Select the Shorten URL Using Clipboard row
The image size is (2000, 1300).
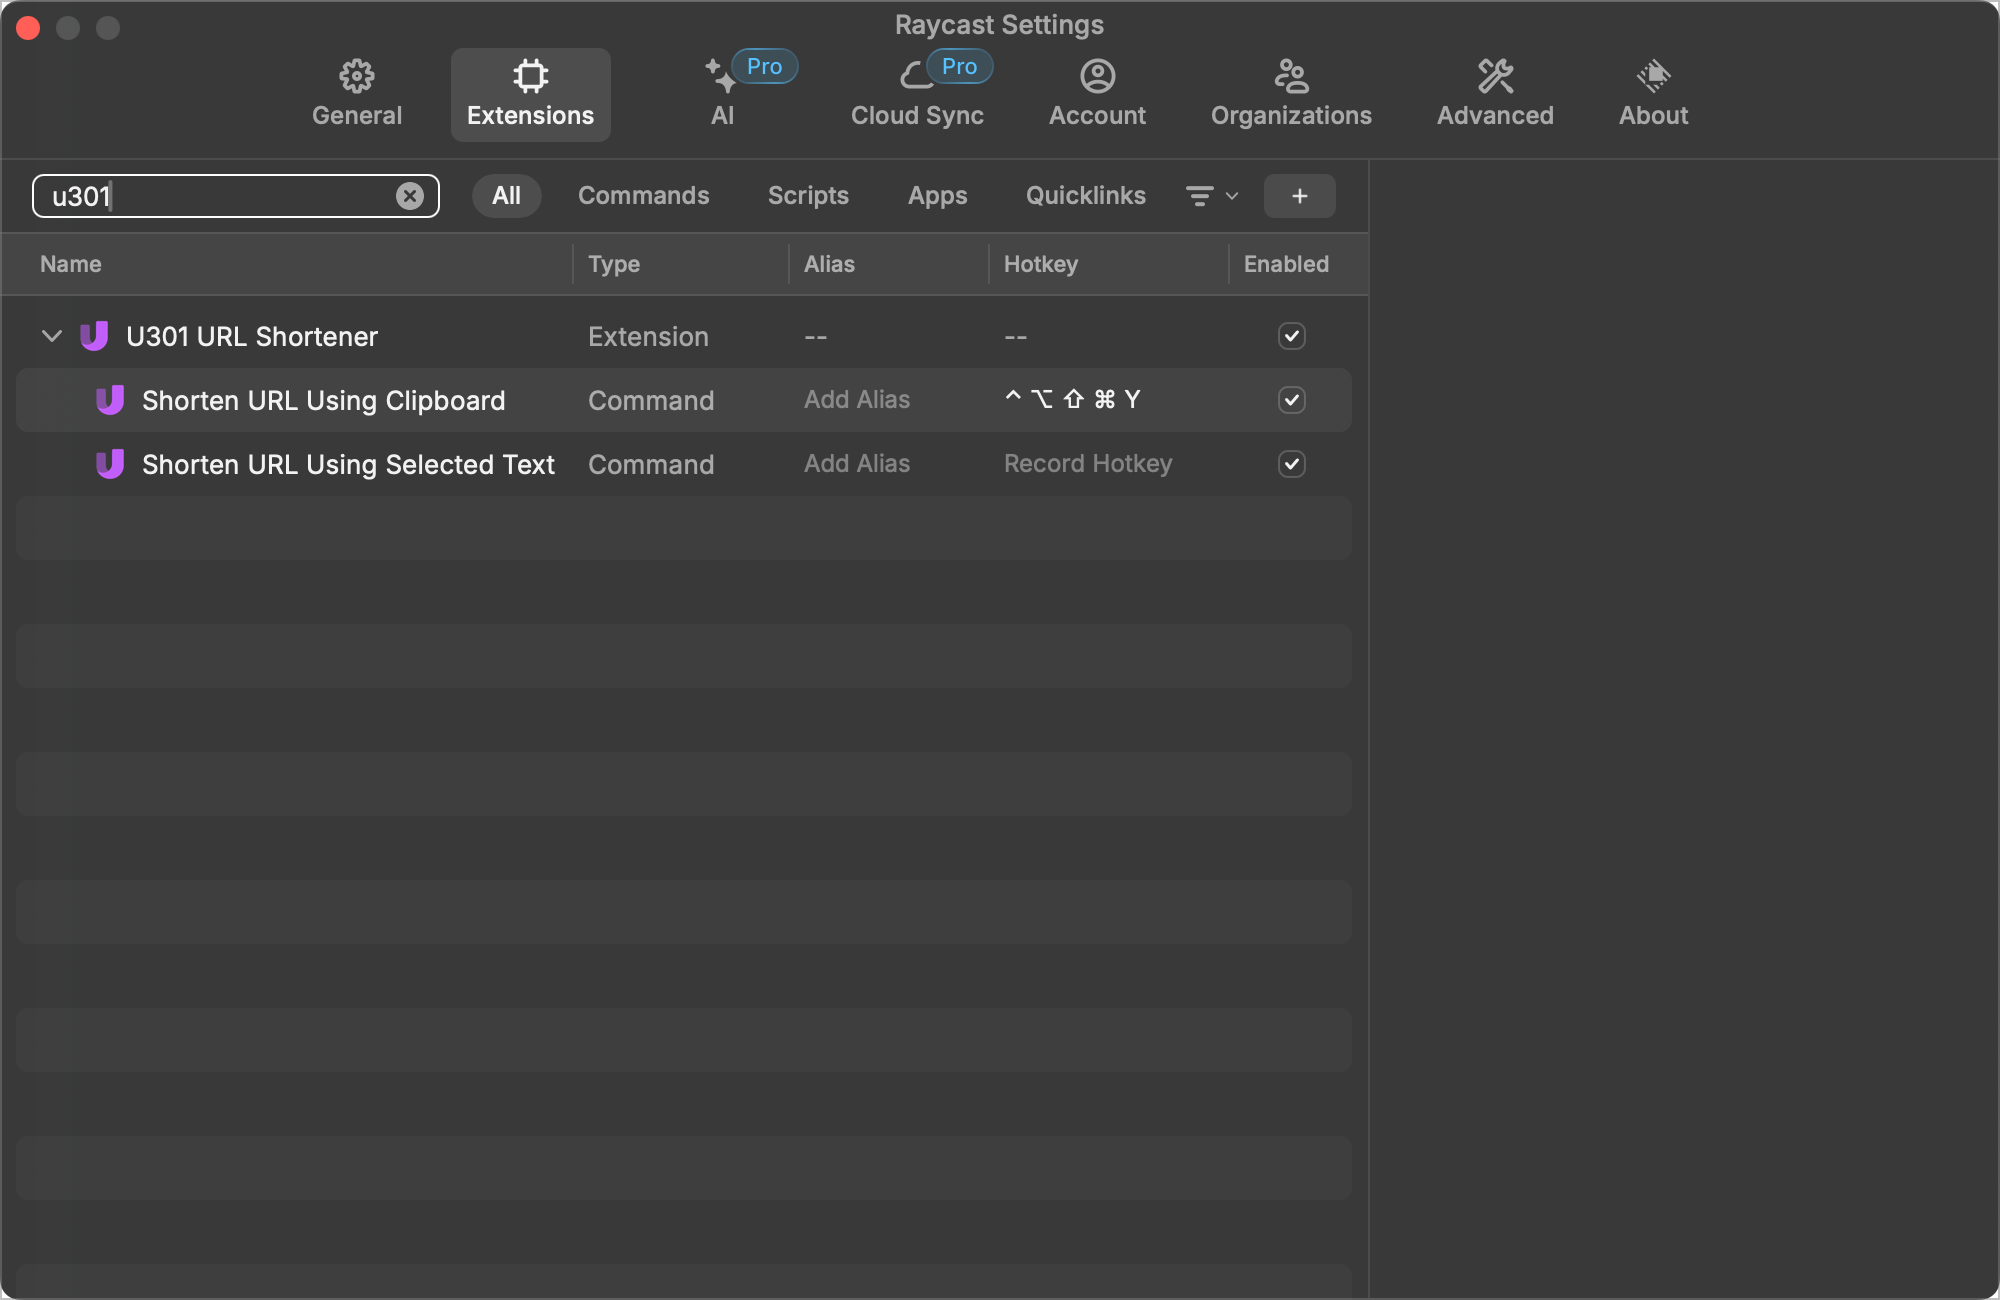pyautogui.click(x=684, y=400)
